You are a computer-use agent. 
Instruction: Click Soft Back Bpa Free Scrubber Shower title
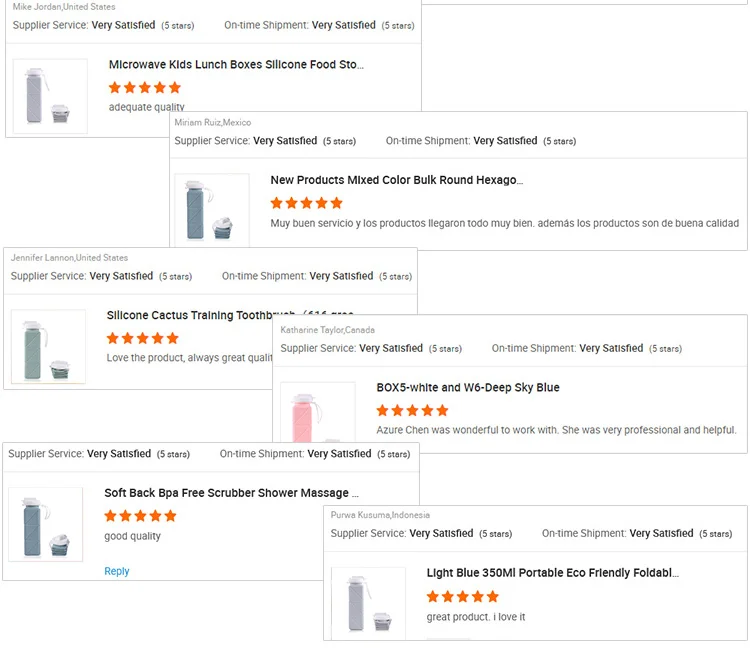(x=231, y=493)
